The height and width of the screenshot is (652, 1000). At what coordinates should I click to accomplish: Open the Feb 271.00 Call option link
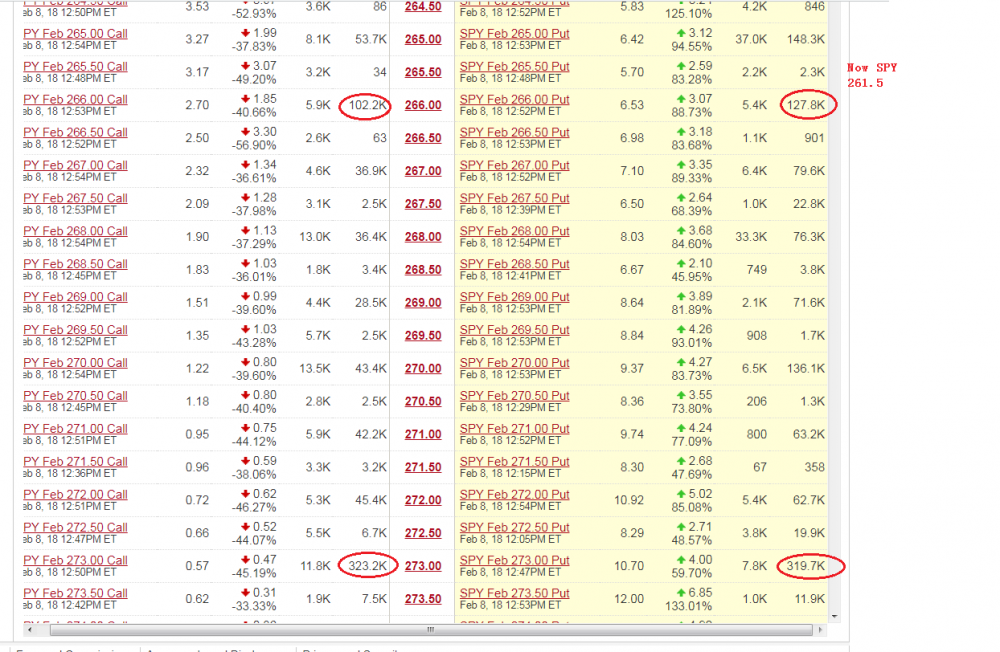pyautogui.click(x=75, y=429)
